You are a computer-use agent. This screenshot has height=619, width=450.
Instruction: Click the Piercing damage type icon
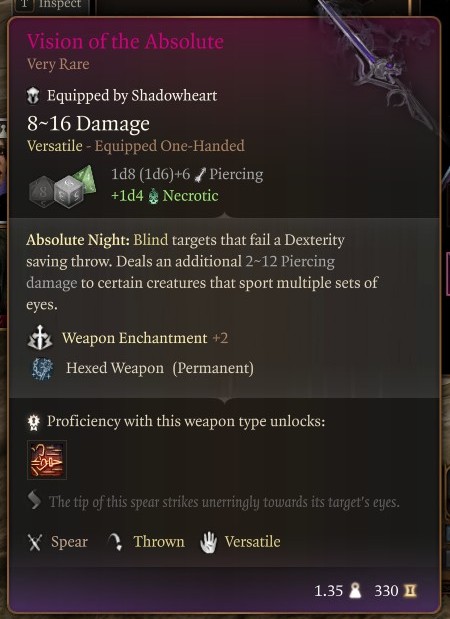coord(201,175)
